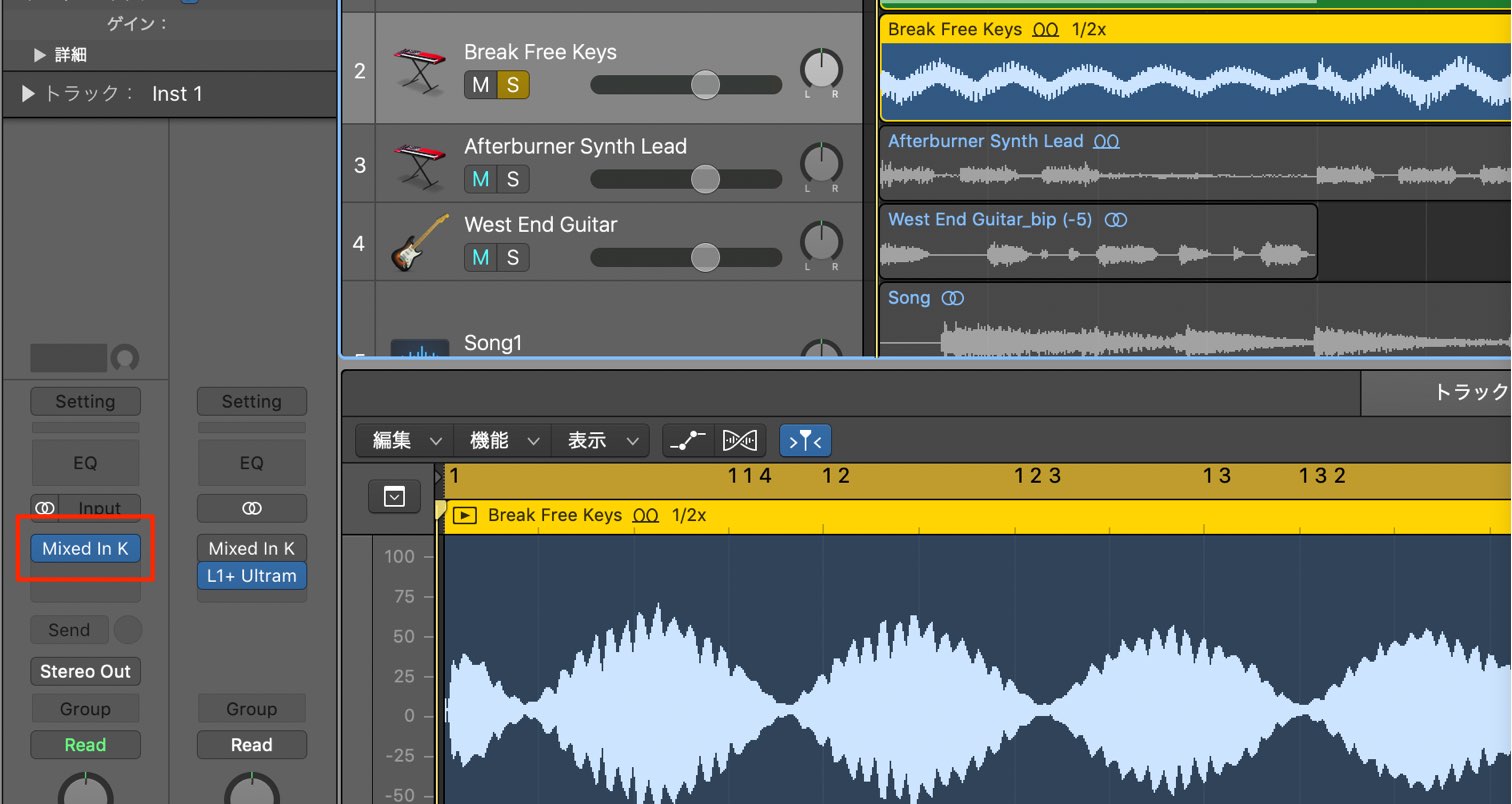Viewport: 1512px width, 804px height.
Task: Click the loop icon on the Afterburner Synth Lead region
Action: coord(1106,142)
